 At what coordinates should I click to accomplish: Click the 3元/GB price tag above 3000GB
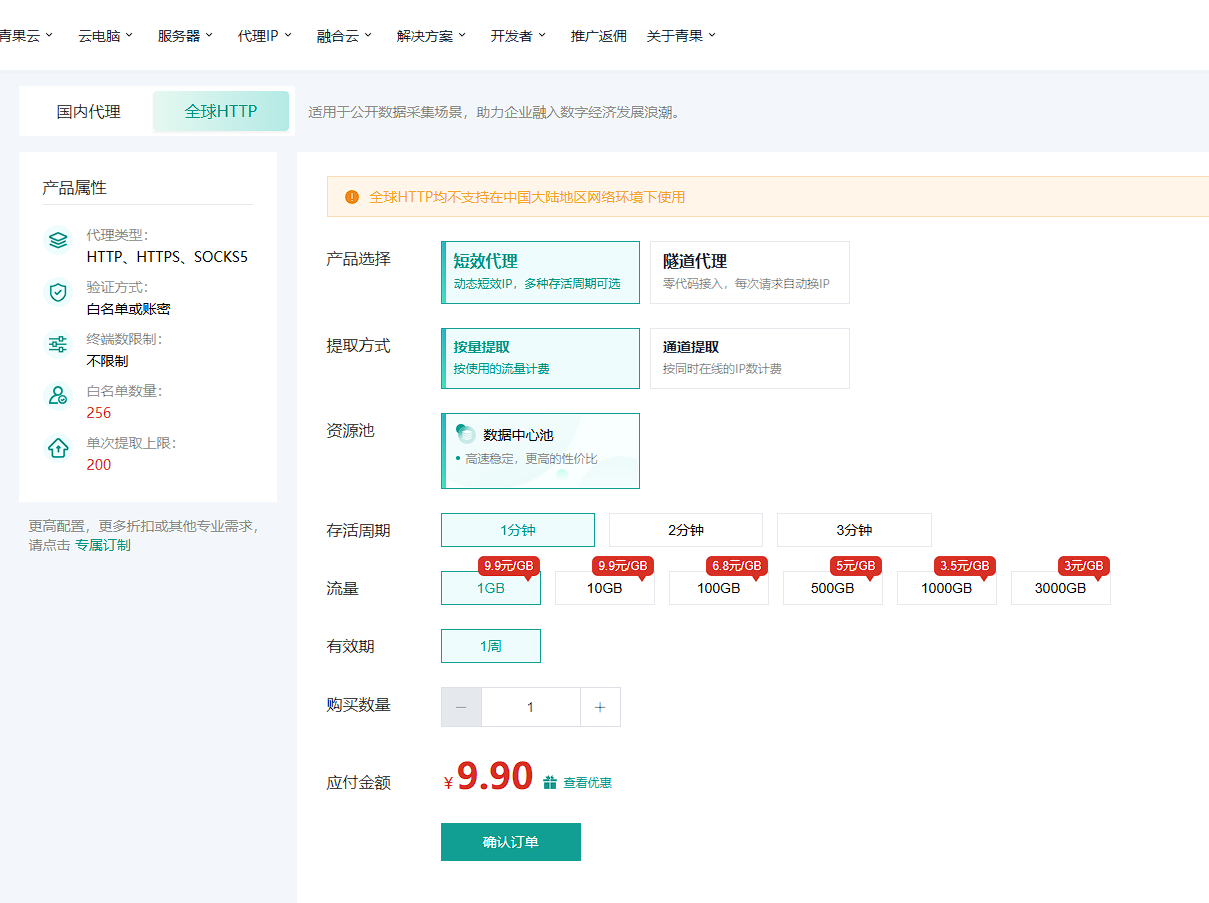click(1084, 566)
